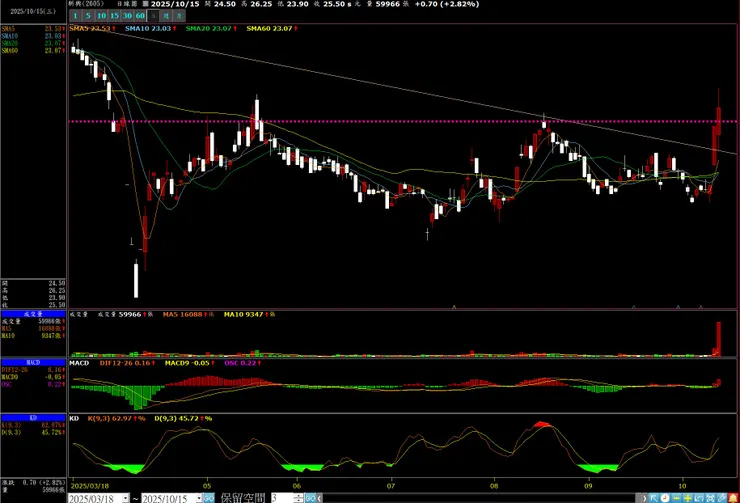Click the fit-to-screen icon in bottom toolbar
Screen dimensions: 740x503
point(710,497)
